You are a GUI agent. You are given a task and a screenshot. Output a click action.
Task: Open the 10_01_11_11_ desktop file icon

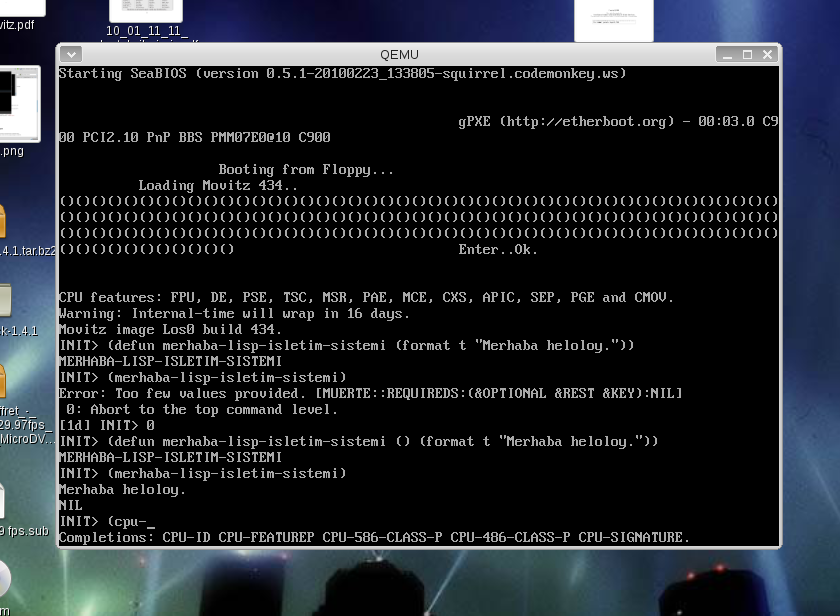[x=146, y=19]
